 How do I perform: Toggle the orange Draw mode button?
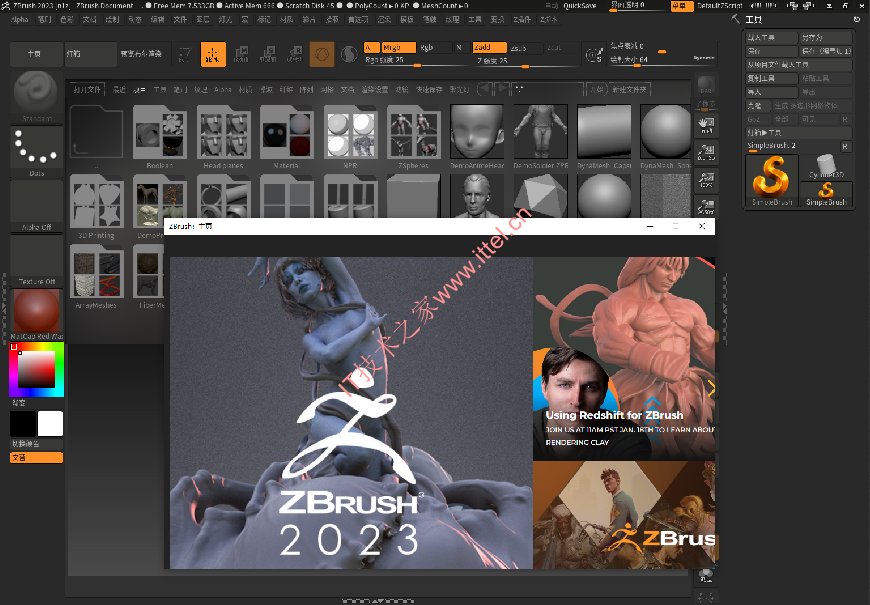pyautogui.click(x=213, y=54)
